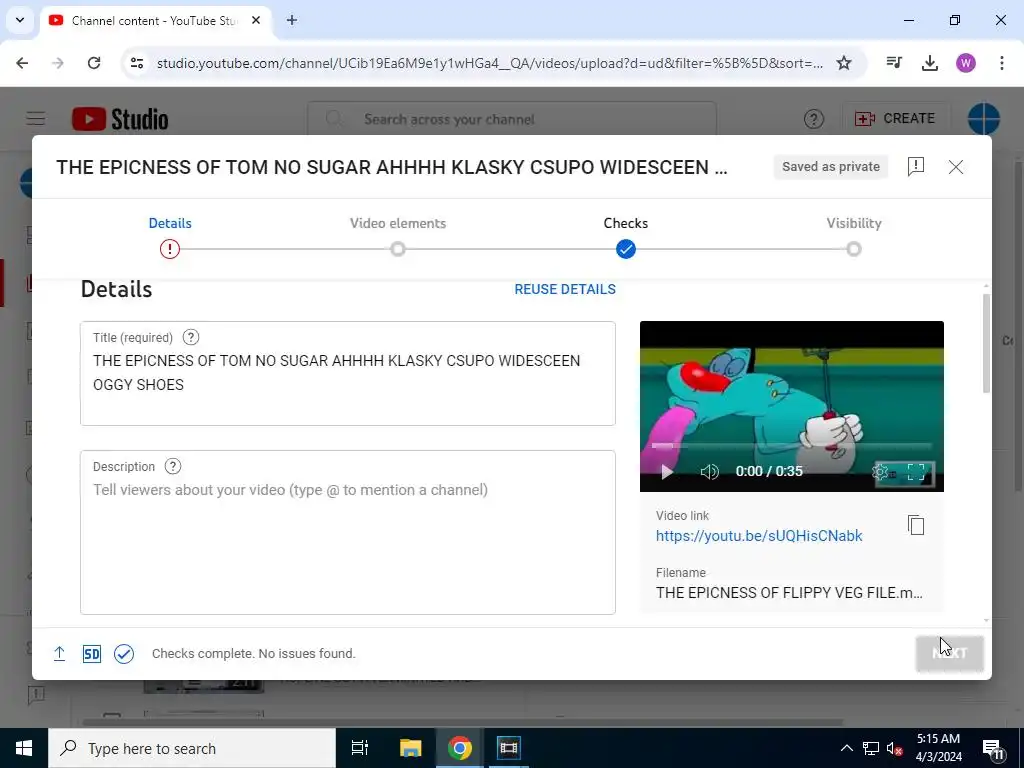
Task: Open the Studio help icon
Action: tap(813, 119)
